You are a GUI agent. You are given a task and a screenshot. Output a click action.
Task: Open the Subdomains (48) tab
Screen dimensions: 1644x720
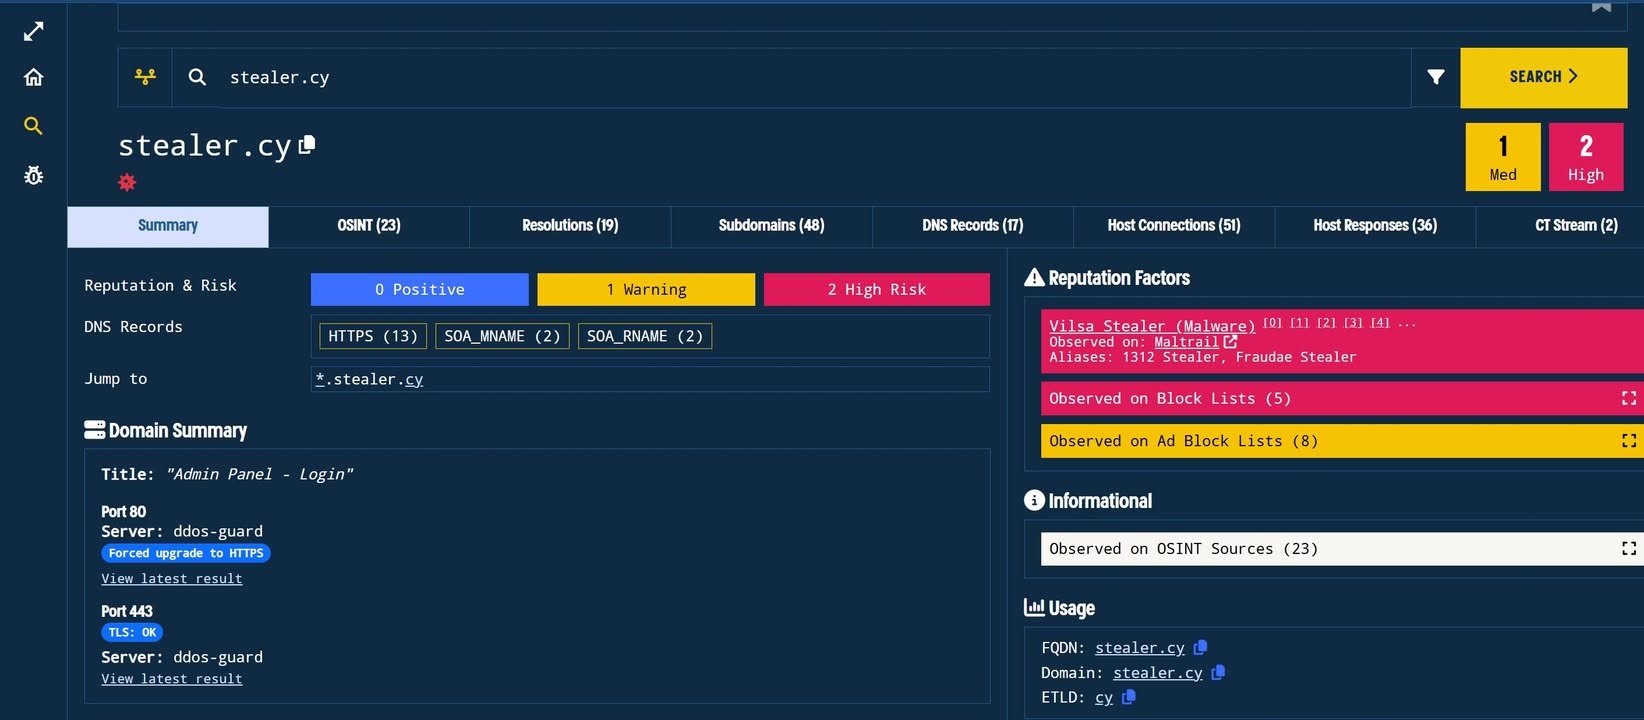click(771, 226)
